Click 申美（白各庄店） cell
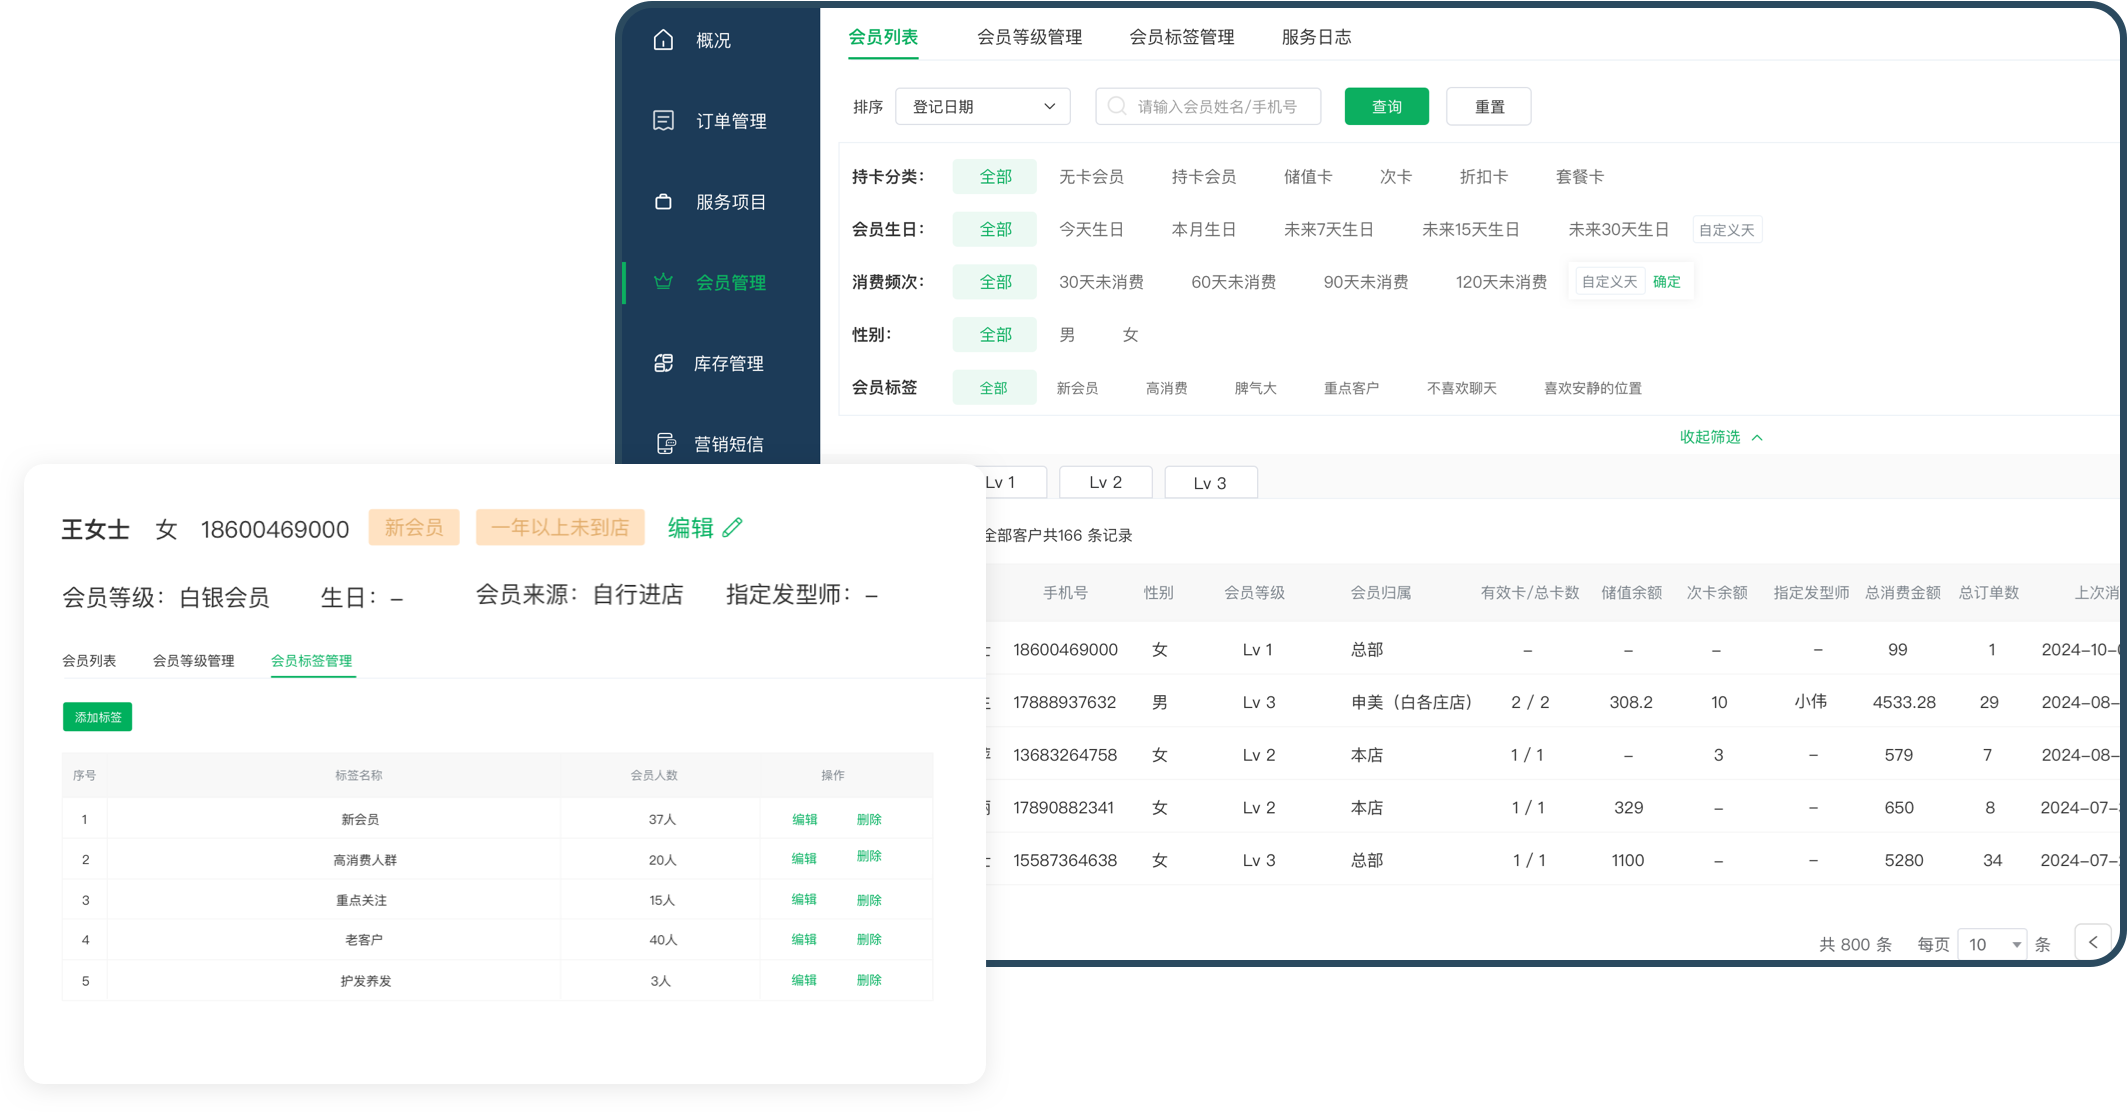Viewport: 2128px width, 1112px height. click(x=1411, y=702)
